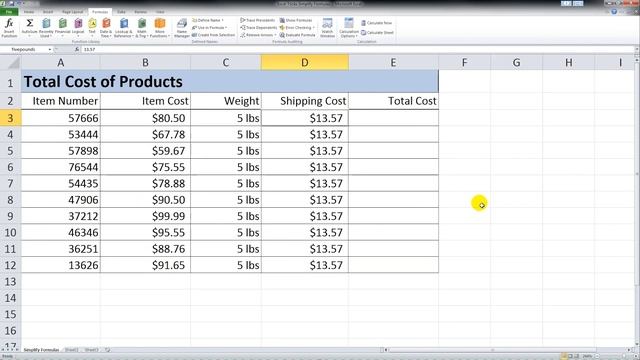Open the Name Box dropdown arrow

(x=49, y=49)
